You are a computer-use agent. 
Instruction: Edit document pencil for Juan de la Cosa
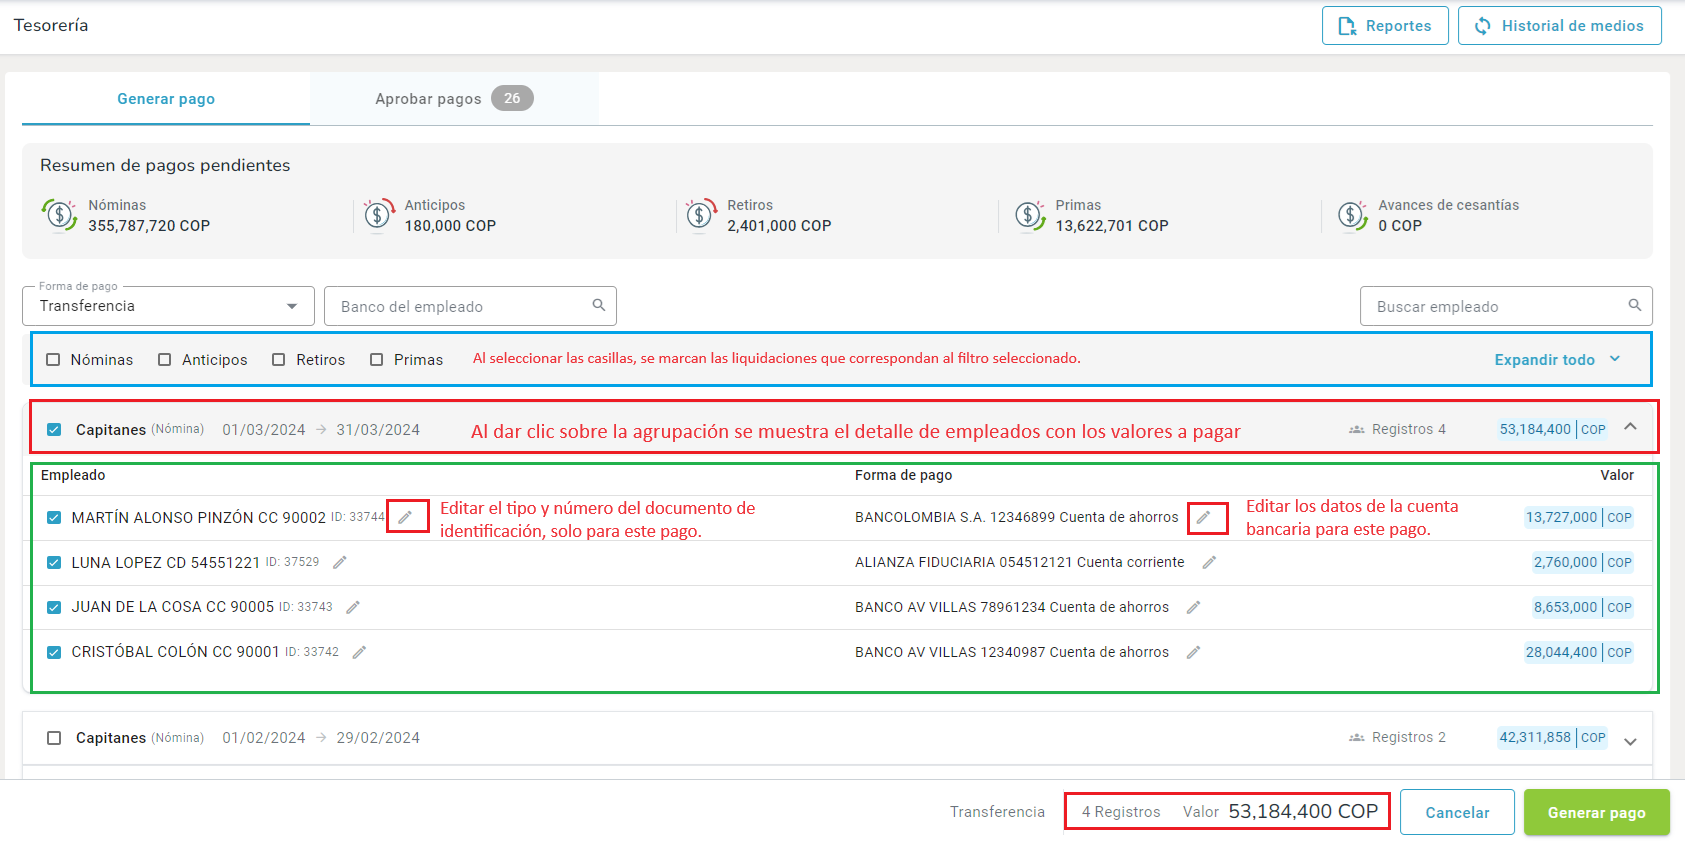(x=353, y=607)
